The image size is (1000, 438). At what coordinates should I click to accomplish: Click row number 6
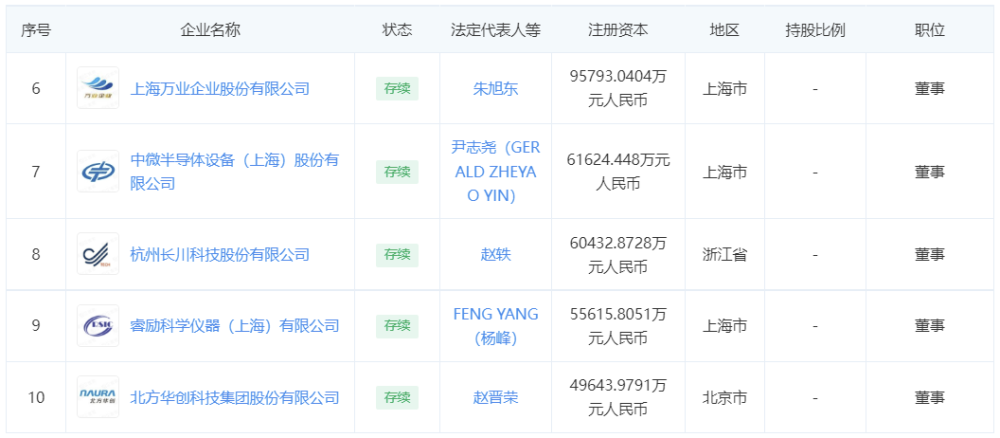click(x=36, y=89)
